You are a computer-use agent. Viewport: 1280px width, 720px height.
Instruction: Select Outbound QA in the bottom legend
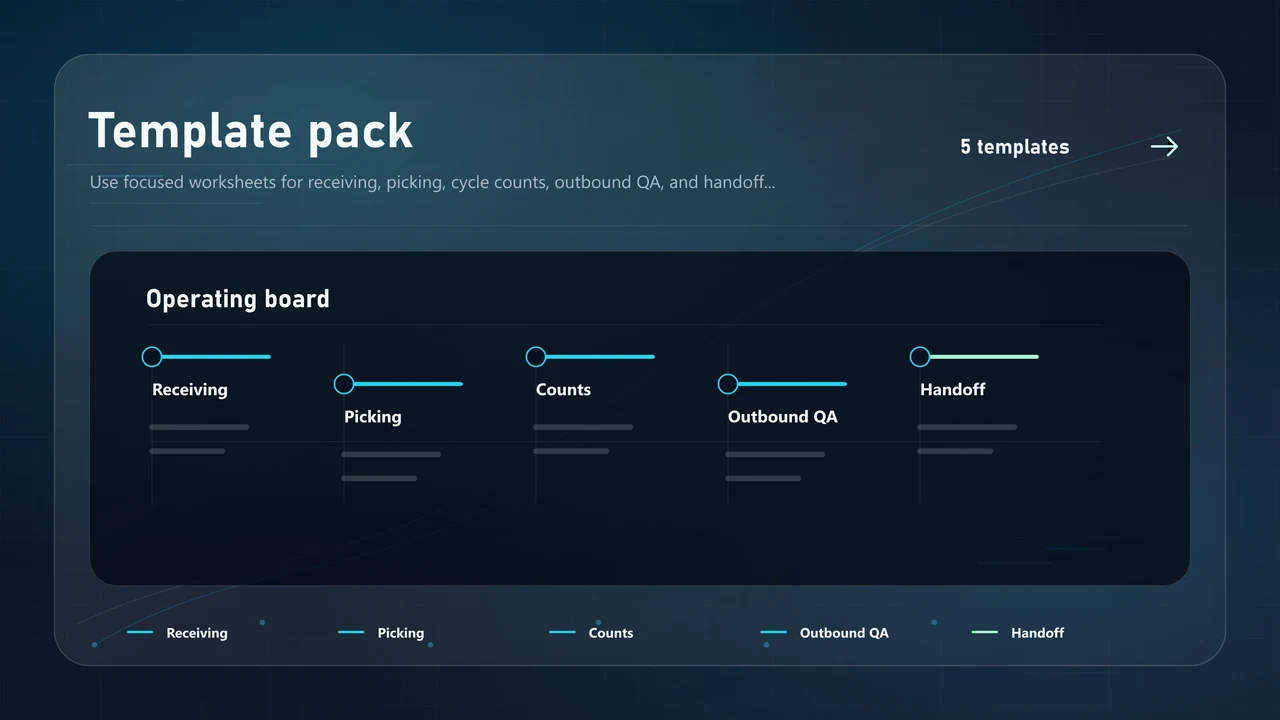[x=844, y=633]
